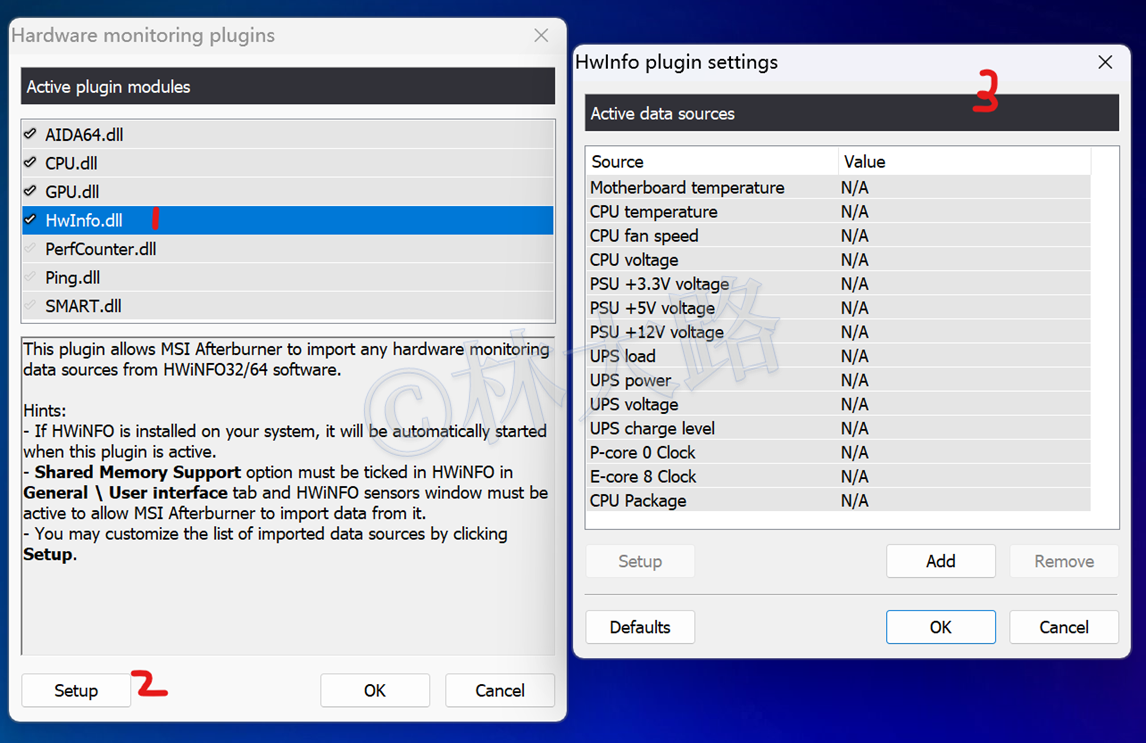Image resolution: width=1146 pixels, height=743 pixels.
Task: Click Add to add a data source
Action: pyautogui.click(x=941, y=561)
